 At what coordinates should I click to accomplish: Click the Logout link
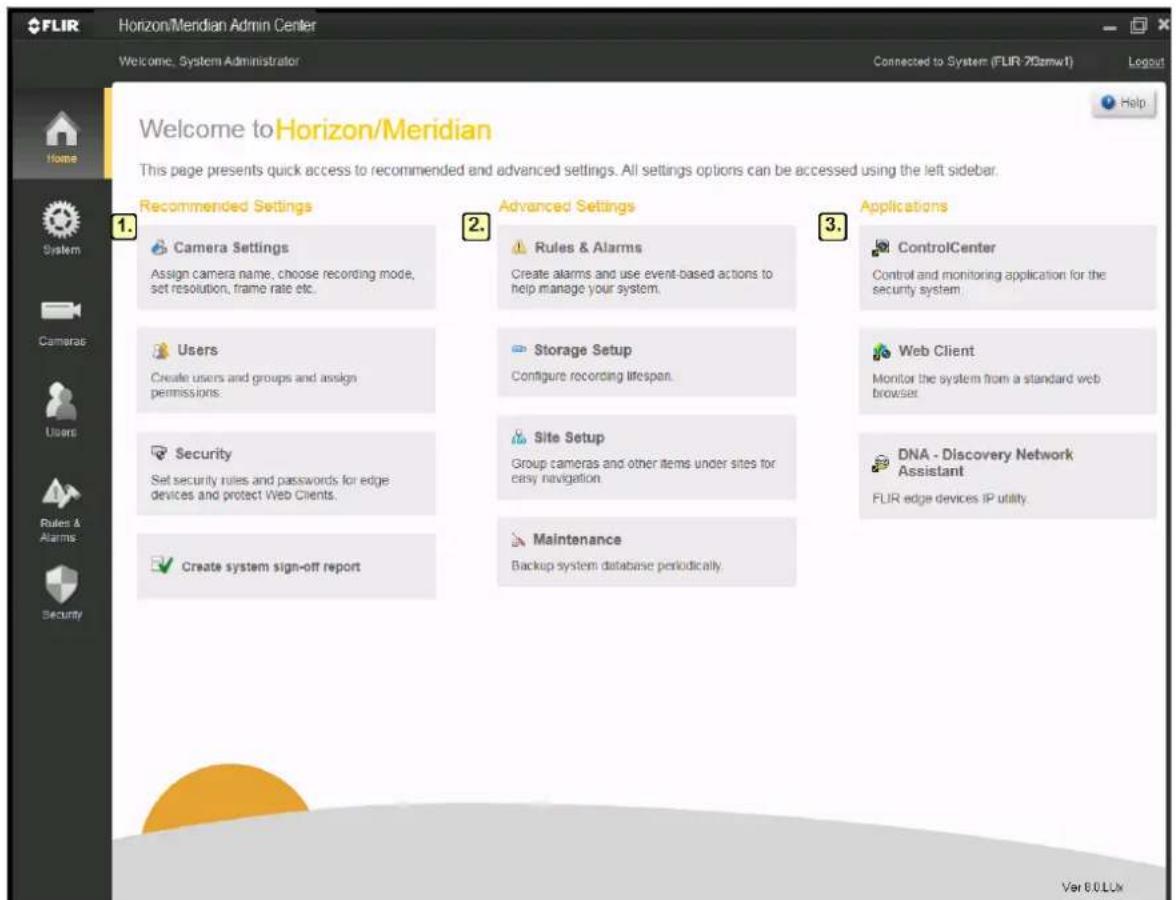click(x=1145, y=62)
